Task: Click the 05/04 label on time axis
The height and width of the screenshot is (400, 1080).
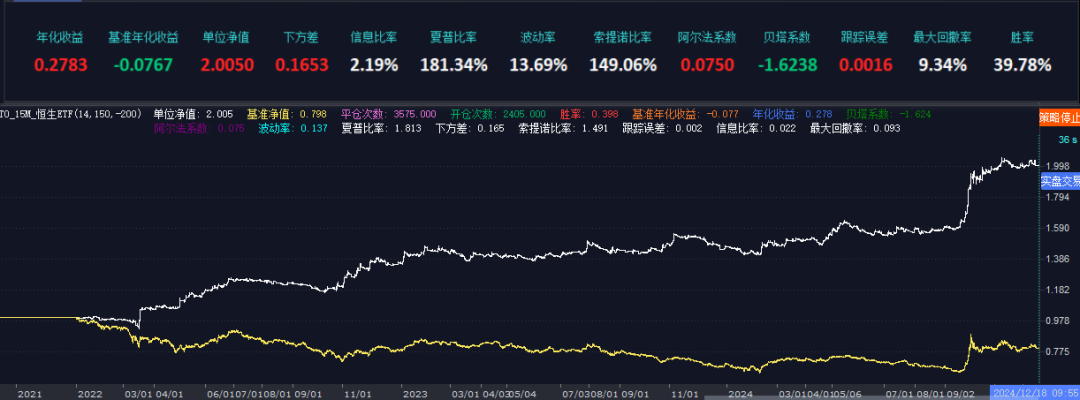Action: coord(521,394)
